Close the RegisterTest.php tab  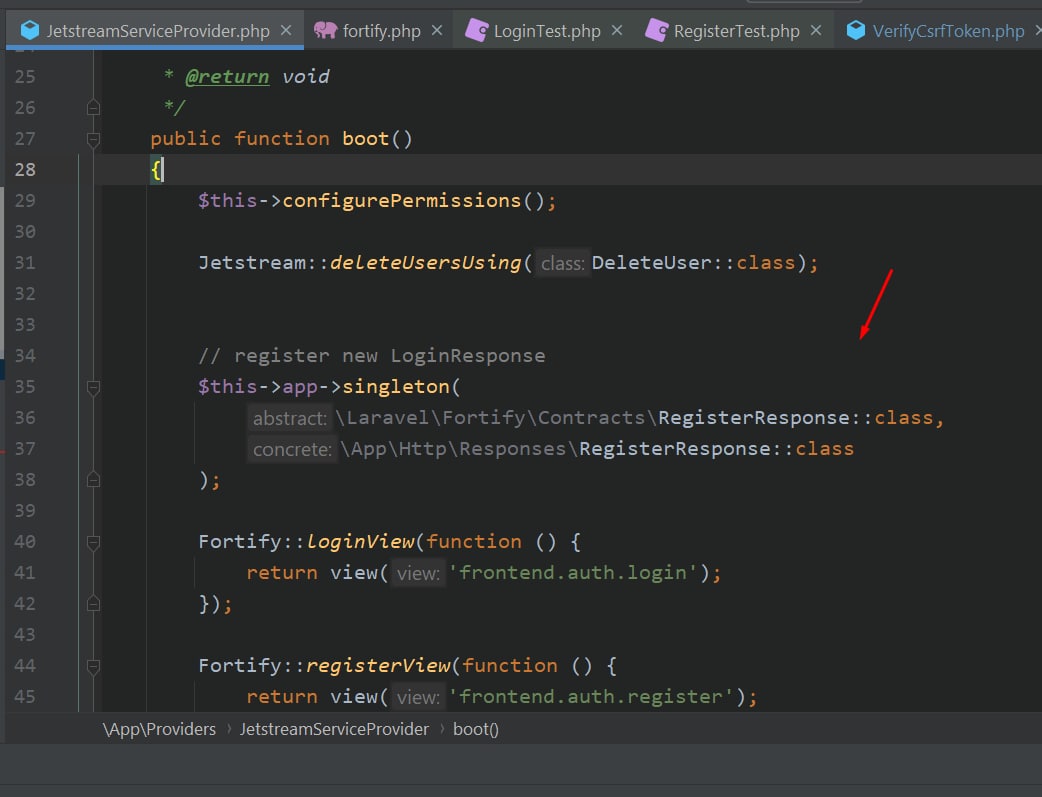point(816,31)
